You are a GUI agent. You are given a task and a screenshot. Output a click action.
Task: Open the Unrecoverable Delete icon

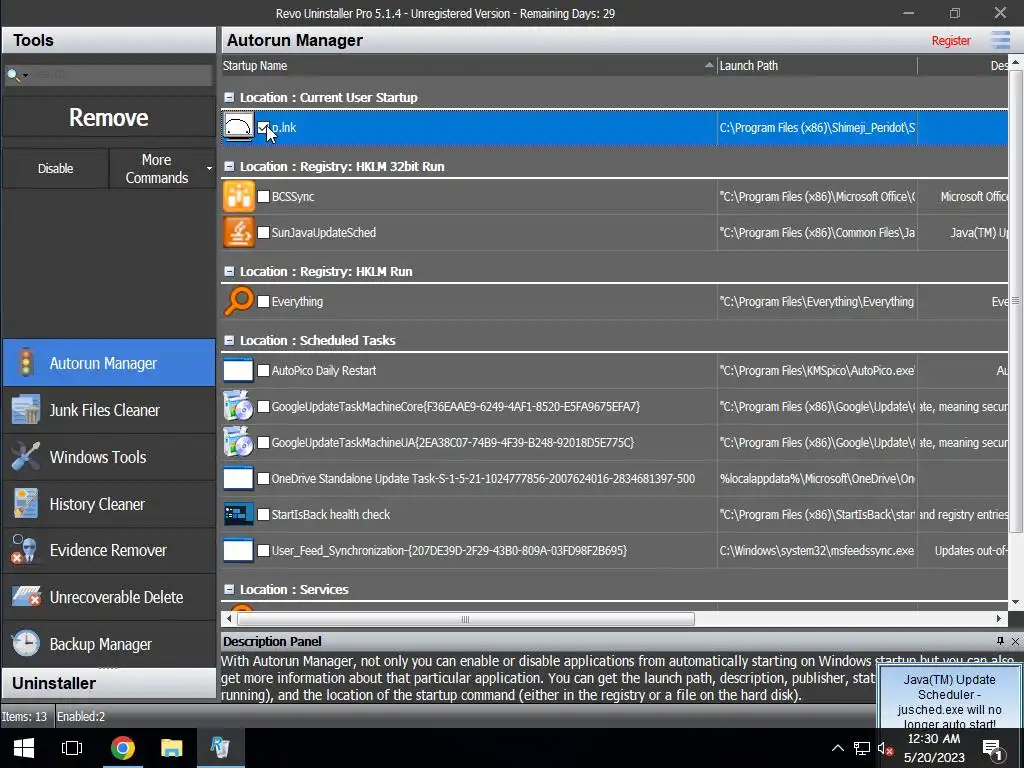tap(25, 596)
